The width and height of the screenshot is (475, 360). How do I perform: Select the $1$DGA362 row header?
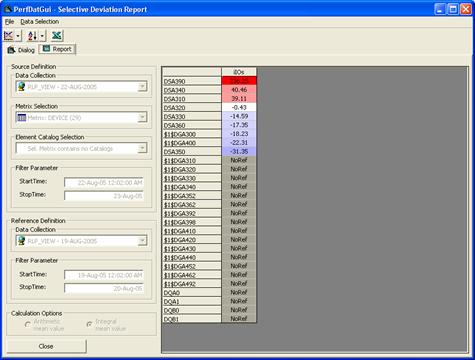point(192,205)
